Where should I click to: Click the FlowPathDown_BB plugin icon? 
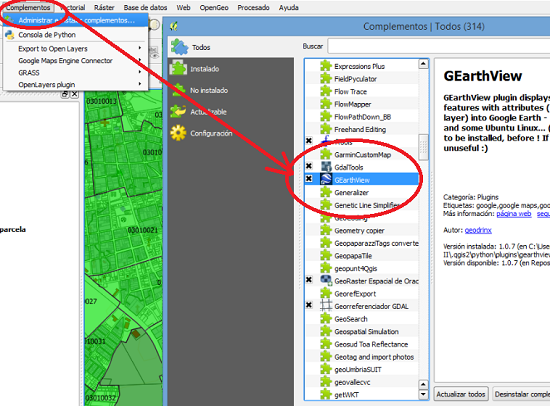pyautogui.click(x=326, y=117)
